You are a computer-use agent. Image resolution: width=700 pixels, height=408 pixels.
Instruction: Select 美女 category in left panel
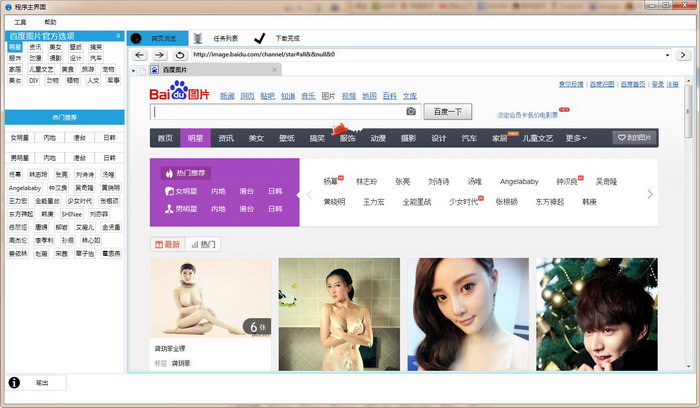pyautogui.click(x=56, y=47)
